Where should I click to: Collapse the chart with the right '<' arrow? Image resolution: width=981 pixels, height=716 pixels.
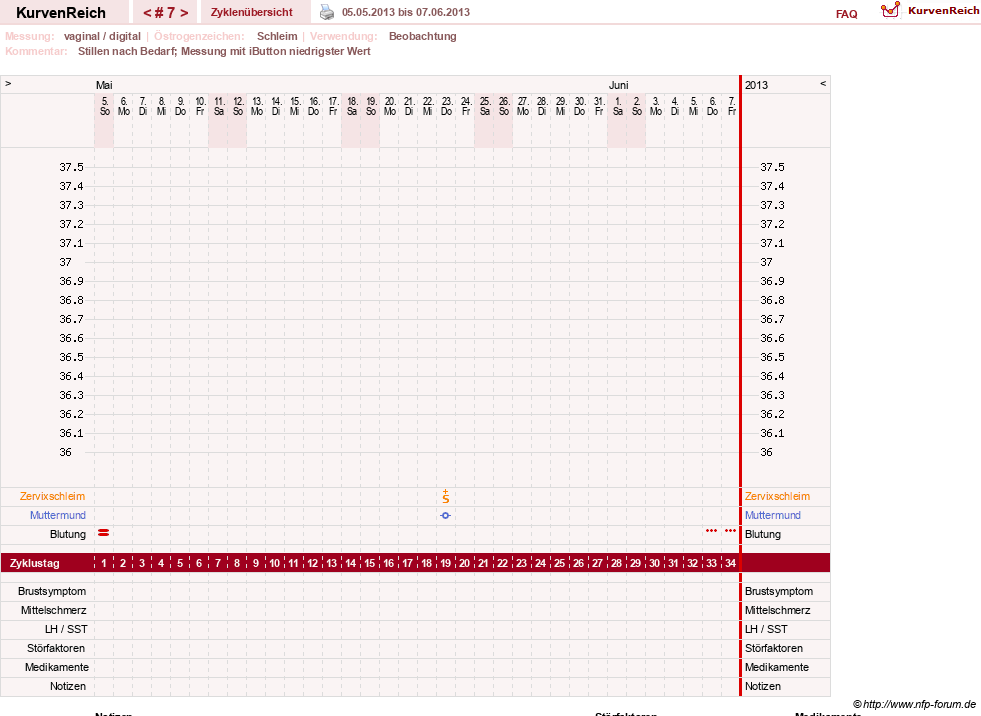click(823, 83)
